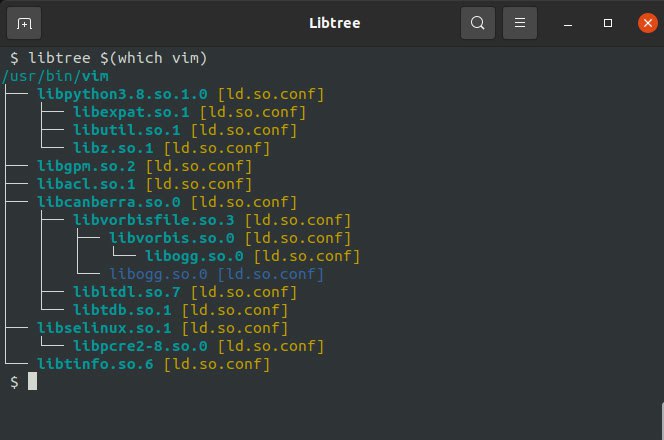This screenshot has height=440, width=664.
Task: Click the search magnifier icon
Action: click(x=478, y=22)
